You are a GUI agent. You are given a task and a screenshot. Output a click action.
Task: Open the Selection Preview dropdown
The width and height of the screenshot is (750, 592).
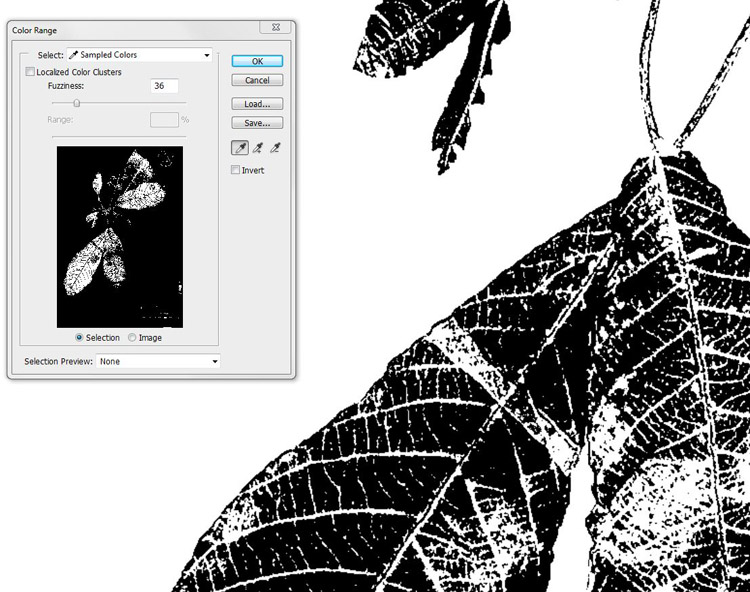point(158,362)
